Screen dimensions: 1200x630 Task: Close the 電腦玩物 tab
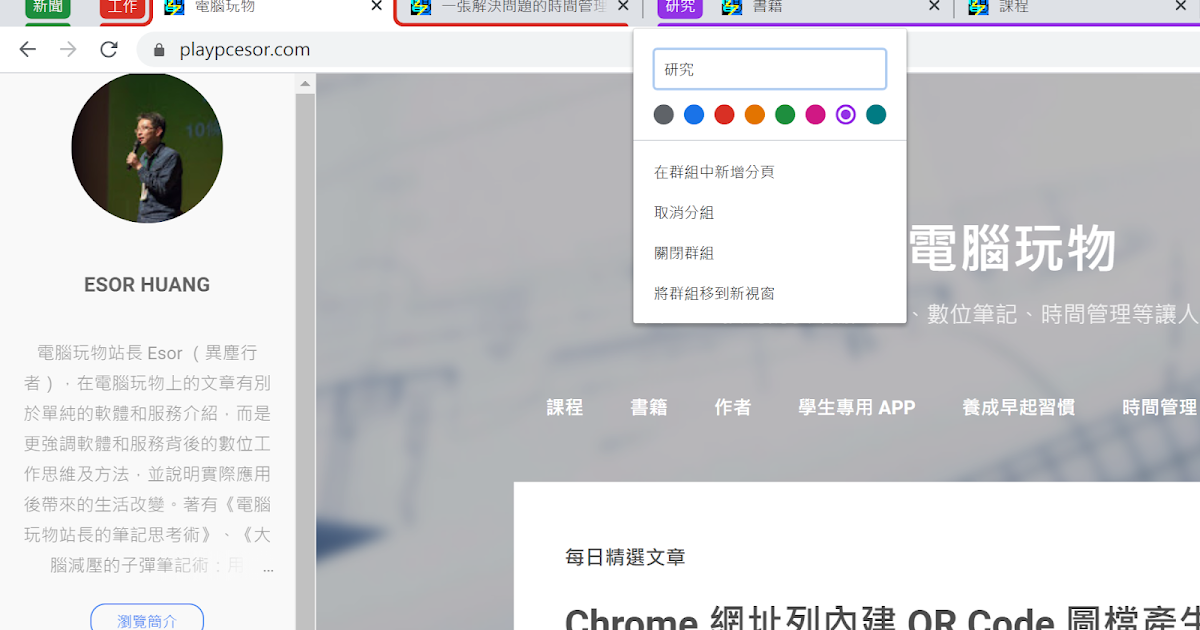click(376, 6)
